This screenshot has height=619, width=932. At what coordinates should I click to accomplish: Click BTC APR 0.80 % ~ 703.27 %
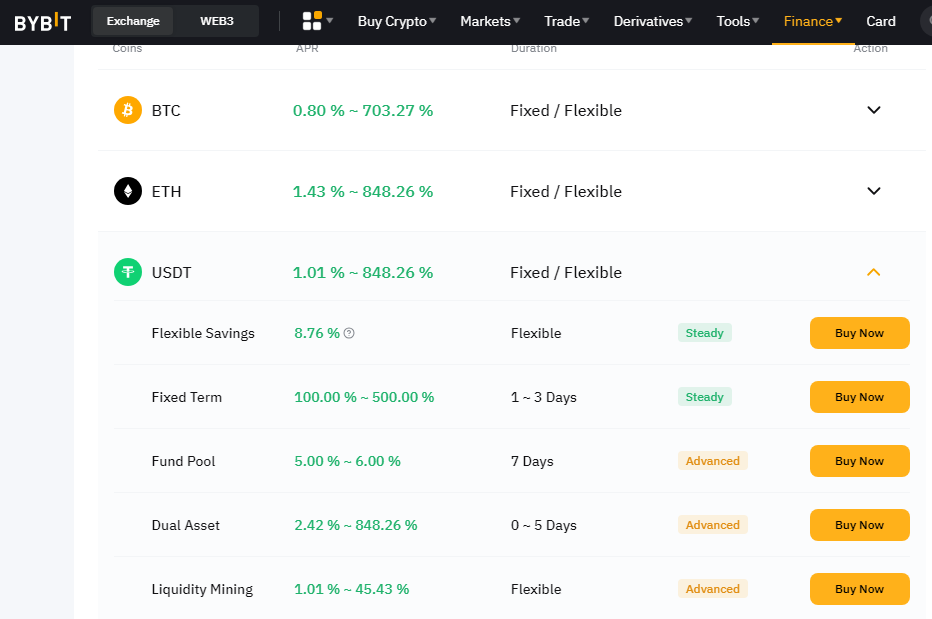coord(363,111)
